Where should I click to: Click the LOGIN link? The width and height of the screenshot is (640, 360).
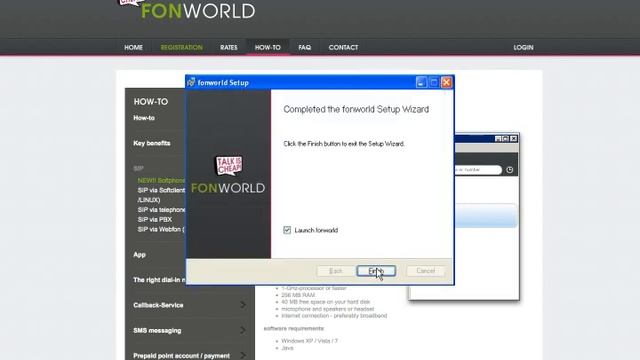(523, 47)
